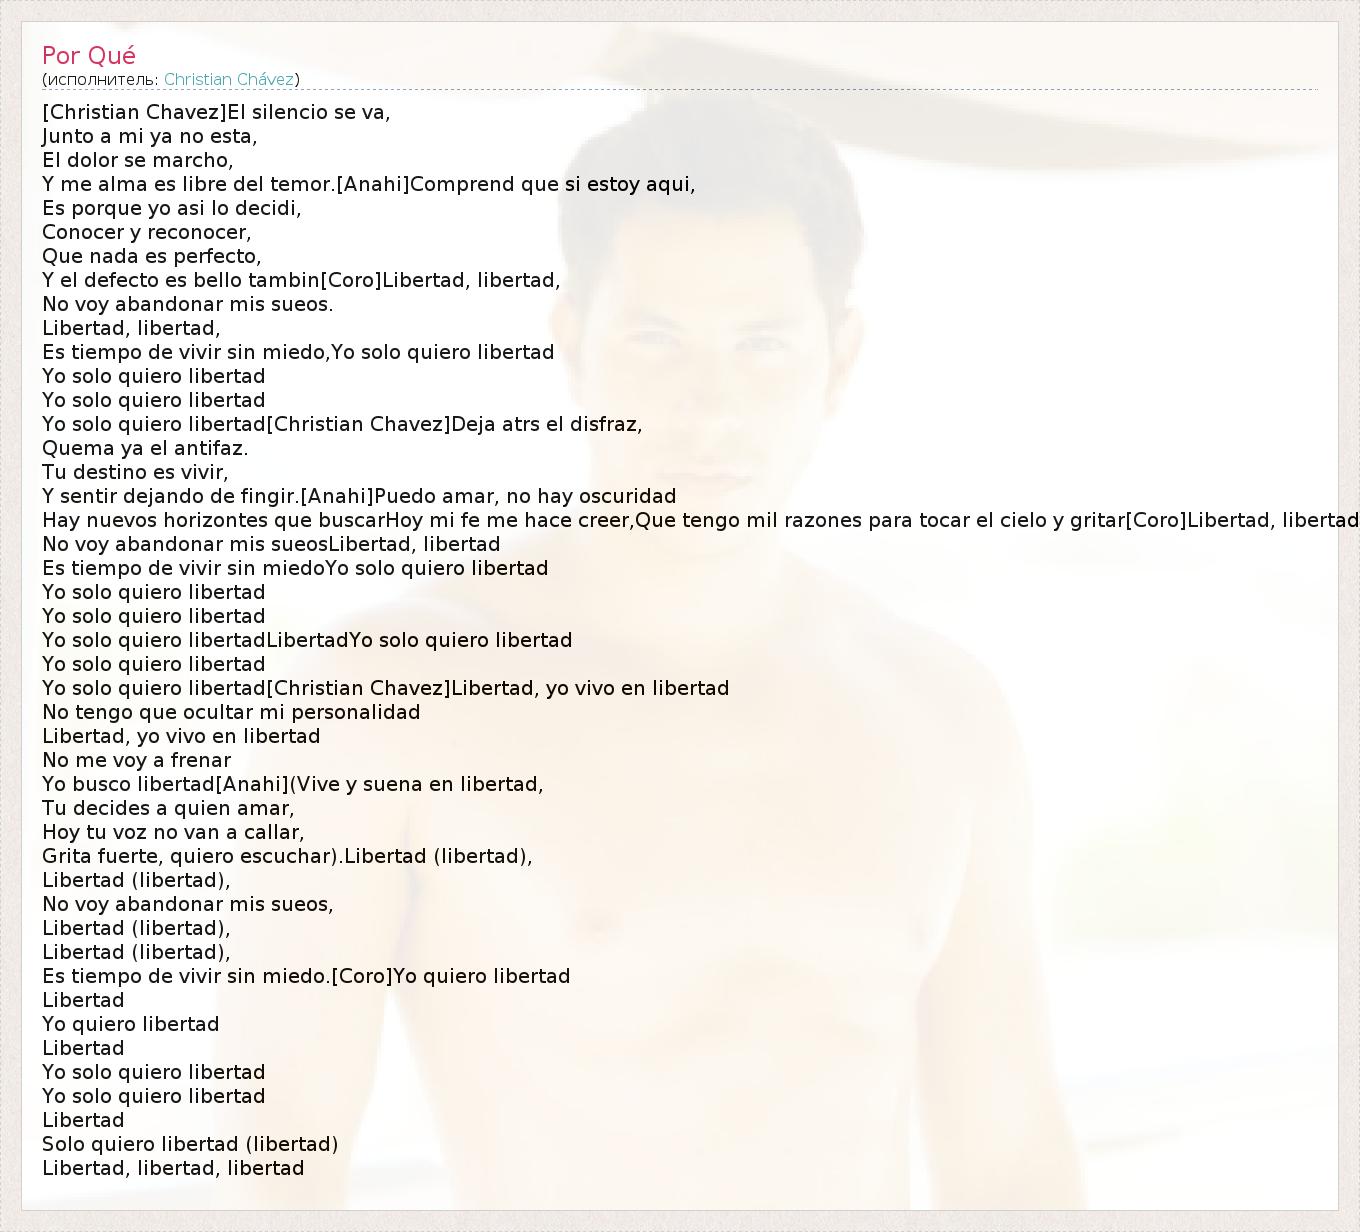Select "No tengo que ocultar mi personalidad" line
The image size is (1360, 1232).
pos(231,712)
